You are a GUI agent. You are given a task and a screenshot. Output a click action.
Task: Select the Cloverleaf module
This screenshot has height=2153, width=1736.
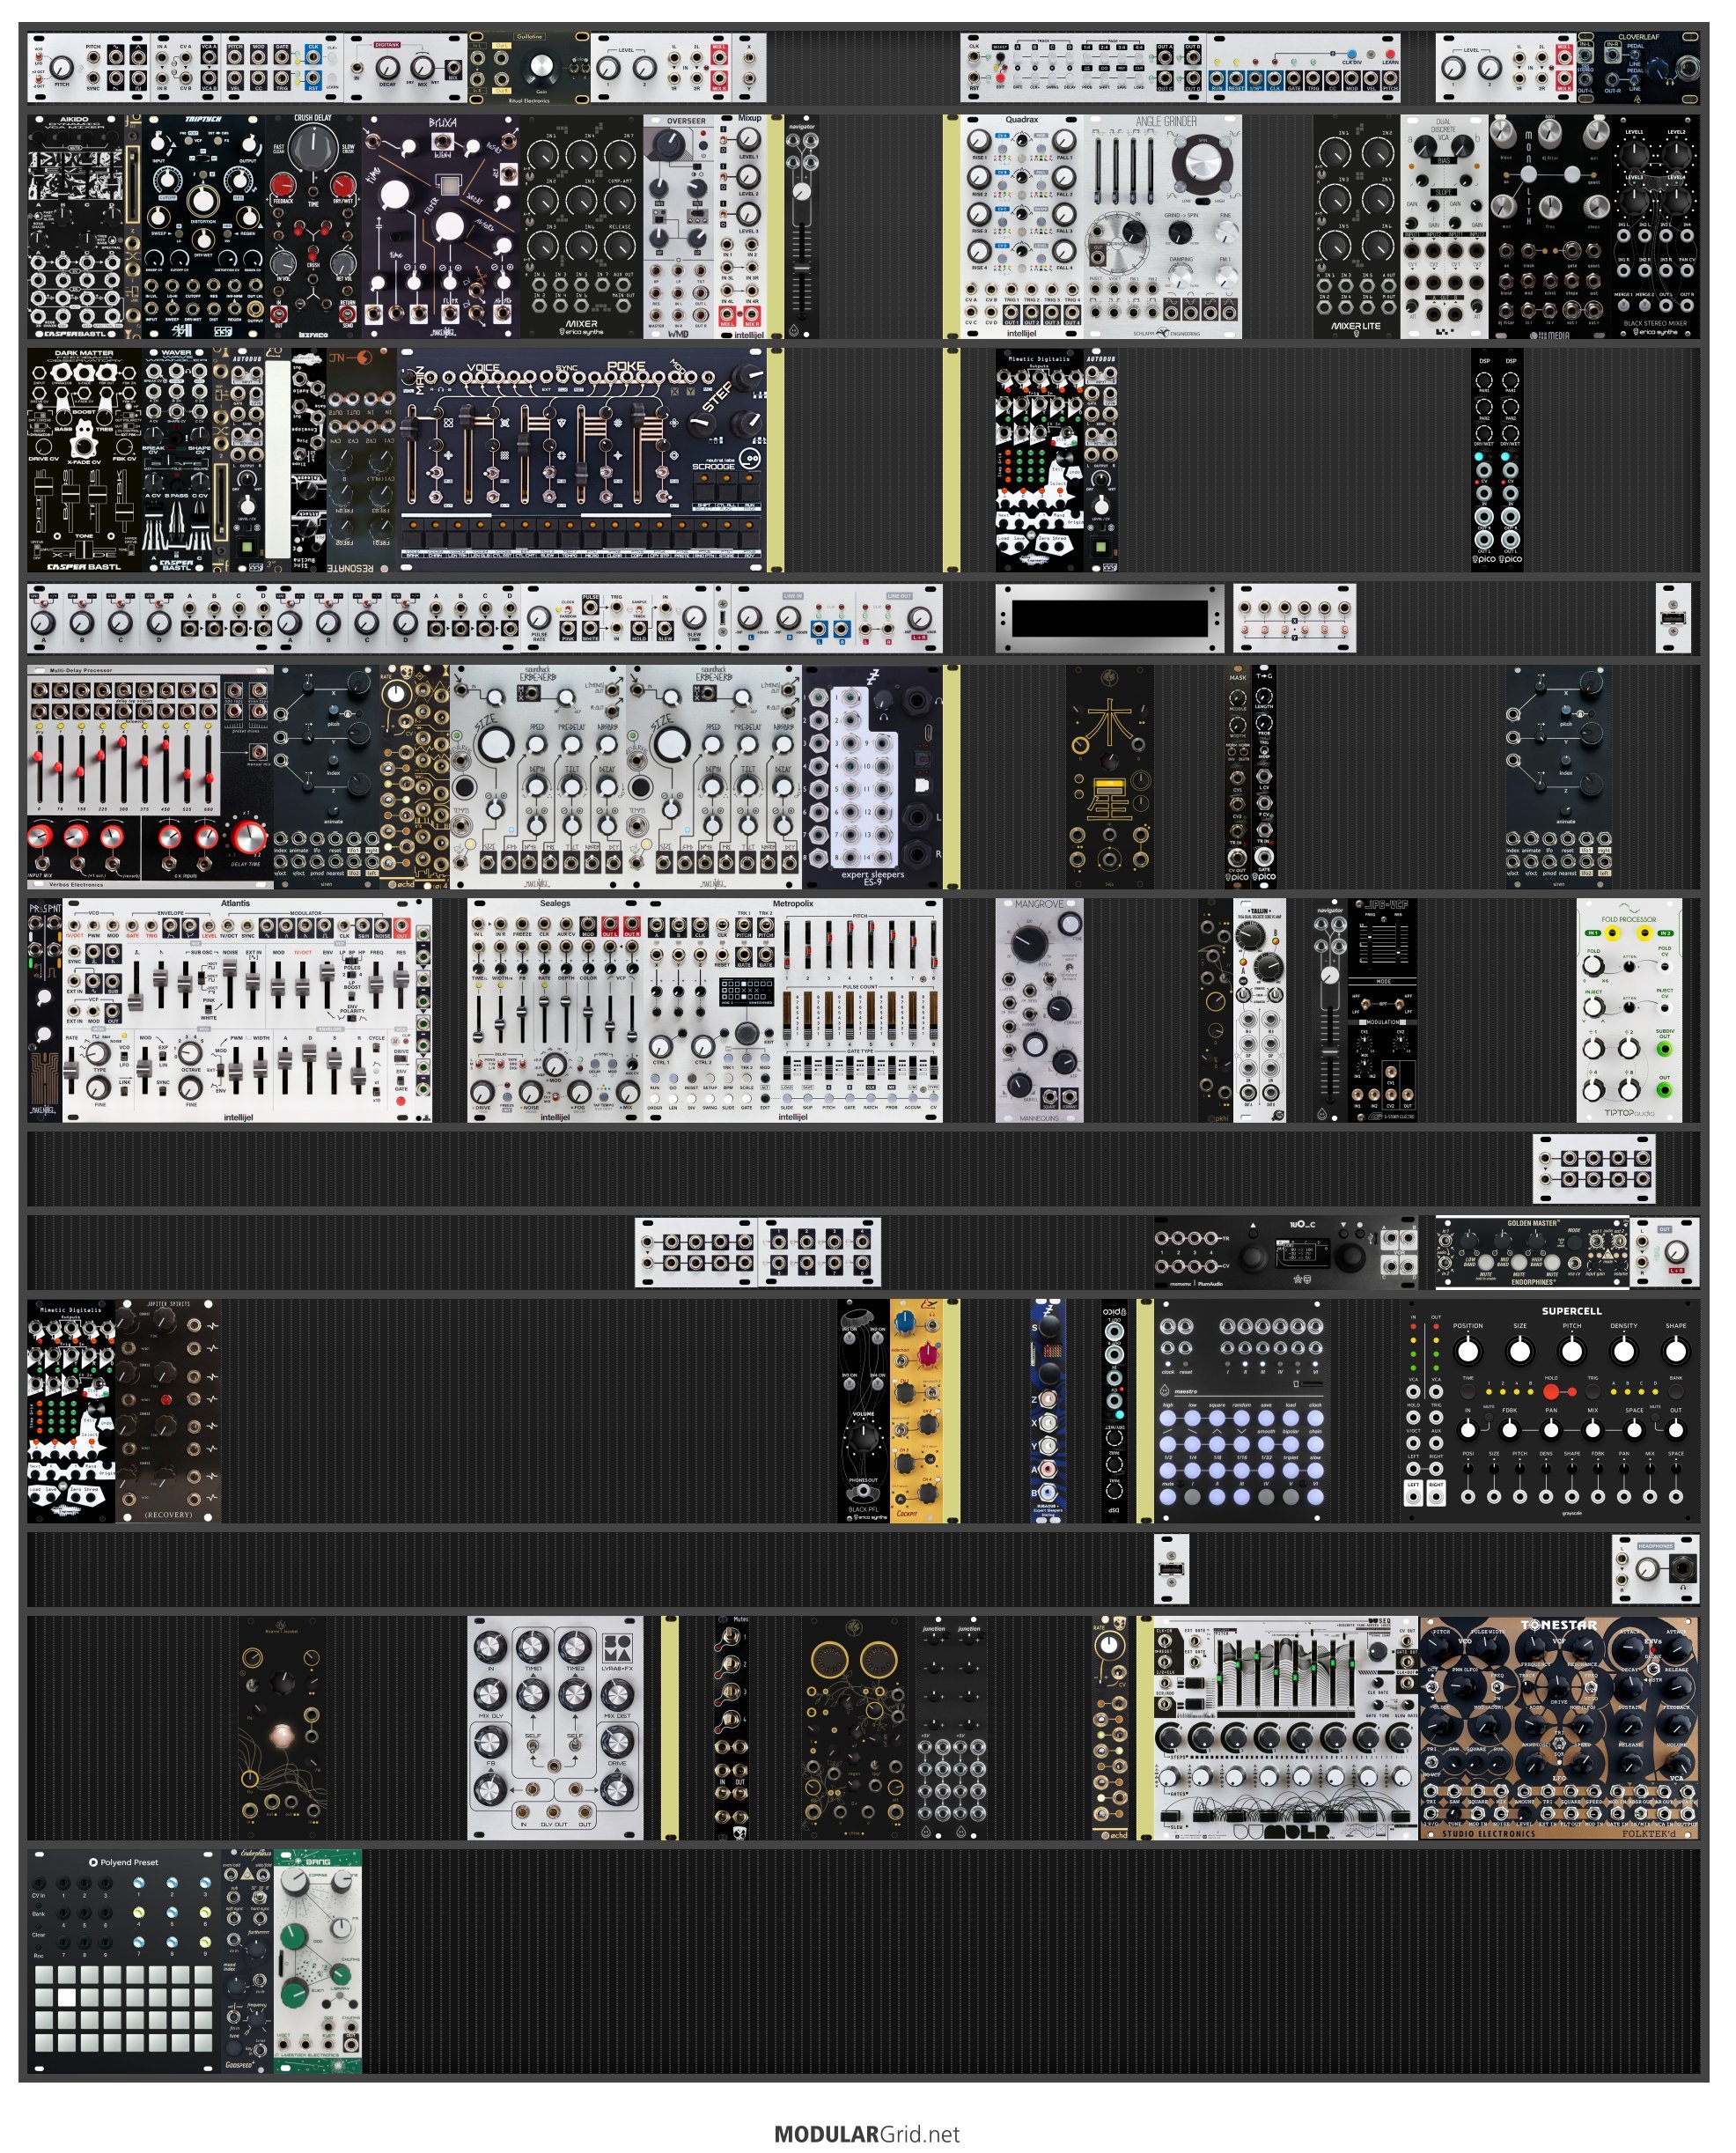1638,67
